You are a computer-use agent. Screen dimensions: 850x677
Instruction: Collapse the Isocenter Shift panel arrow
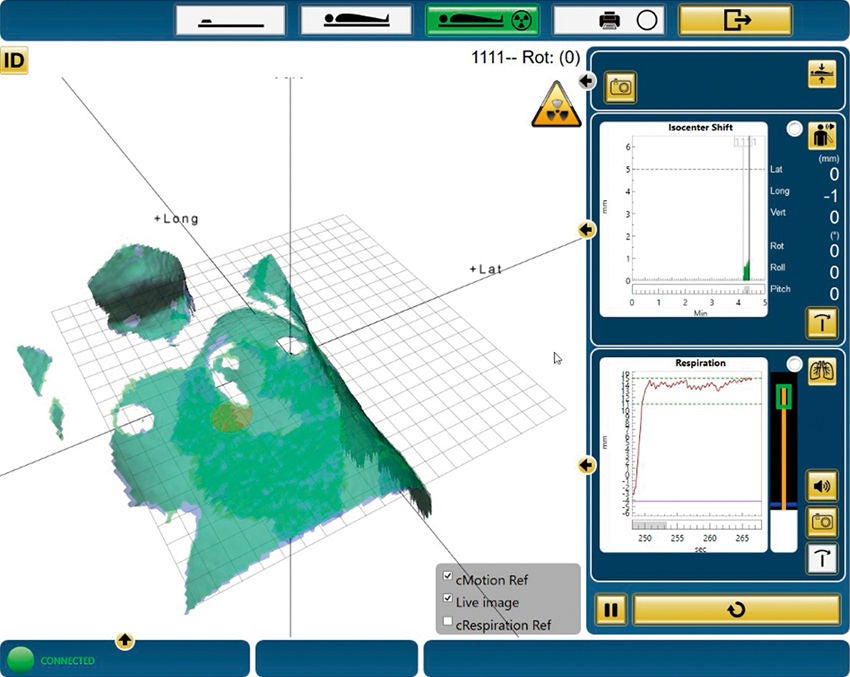(x=587, y=230)
